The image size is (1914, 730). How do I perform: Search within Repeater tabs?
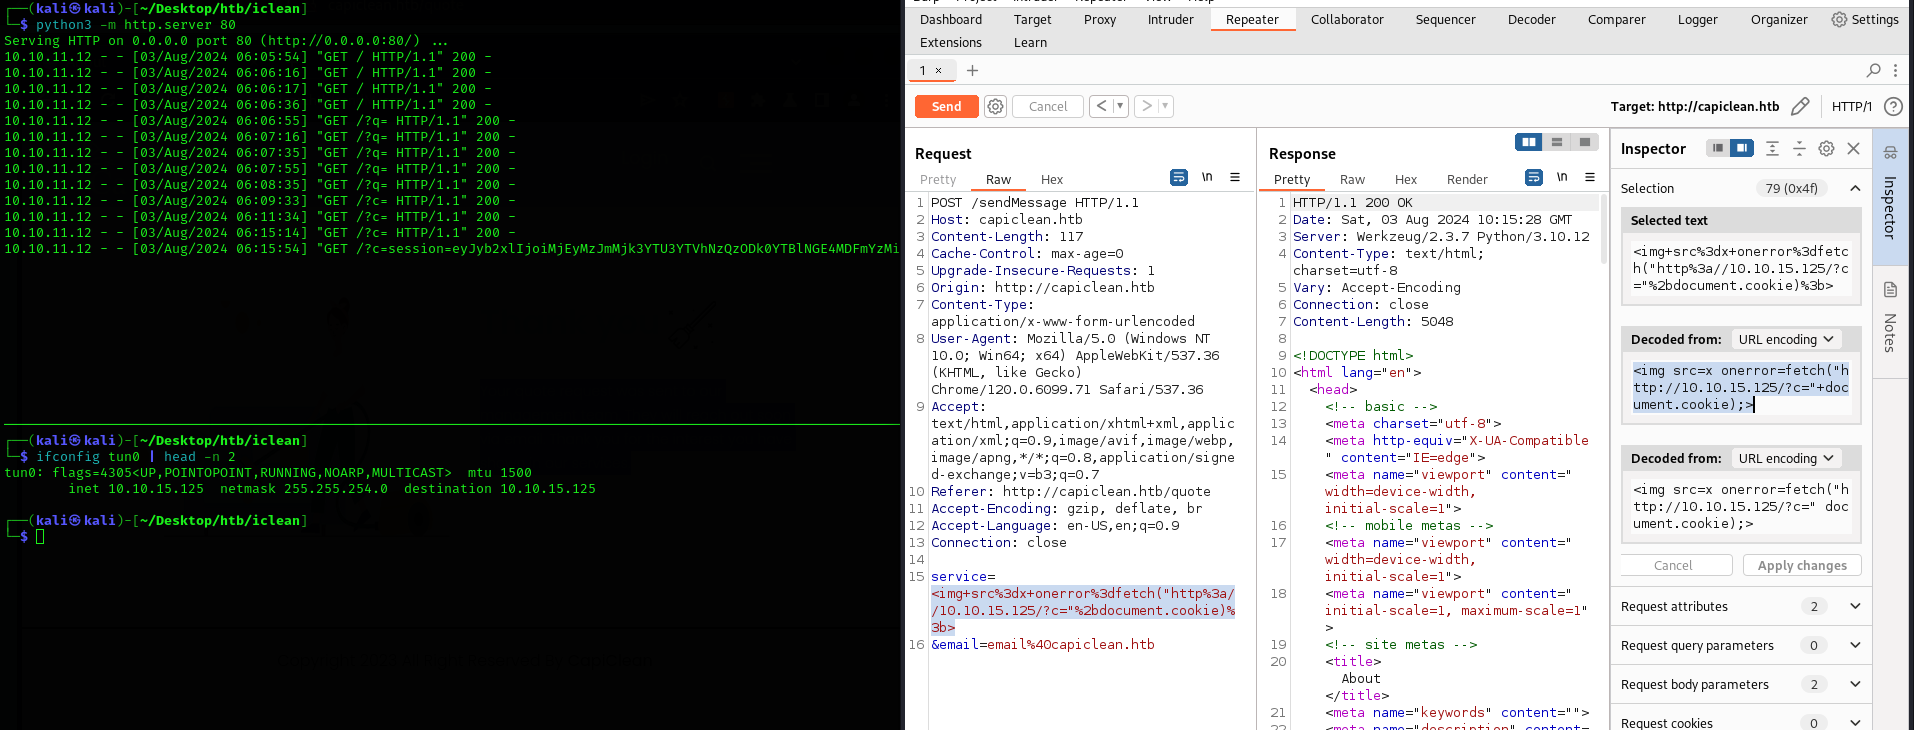pyautogui.click(x=1873, y=70)
